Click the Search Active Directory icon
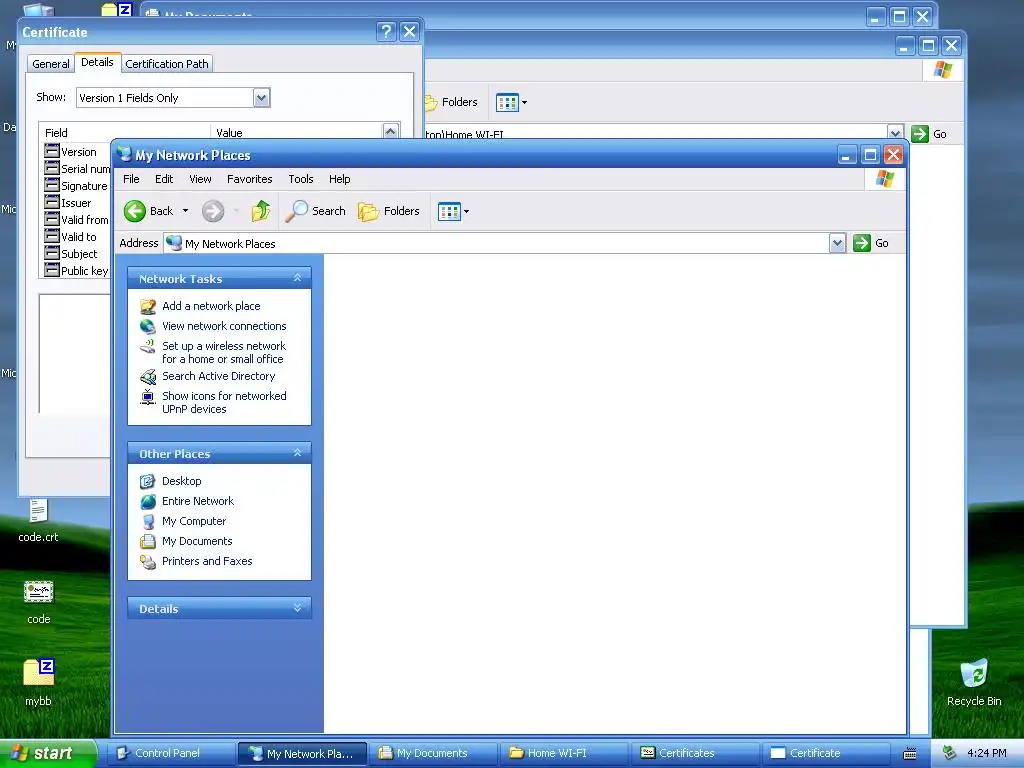The image size is (1024, 768). pyautogui.click(x=148, y=377)
